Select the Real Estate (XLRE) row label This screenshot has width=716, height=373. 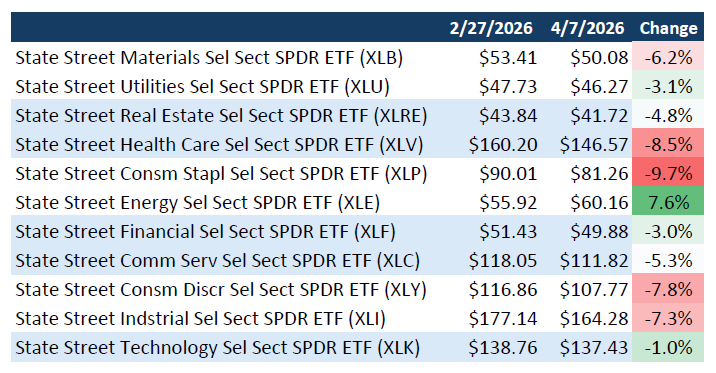[x=221, y=116]
